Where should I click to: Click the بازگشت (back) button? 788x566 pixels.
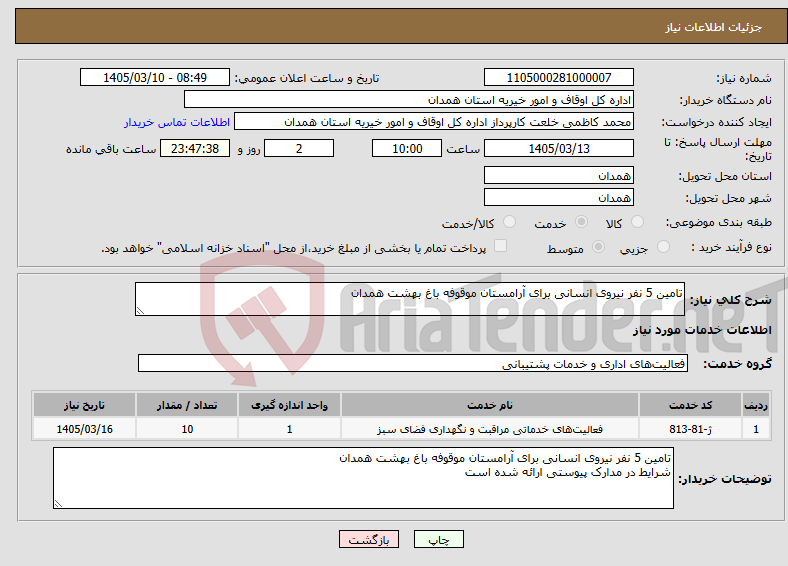(369, 539)
